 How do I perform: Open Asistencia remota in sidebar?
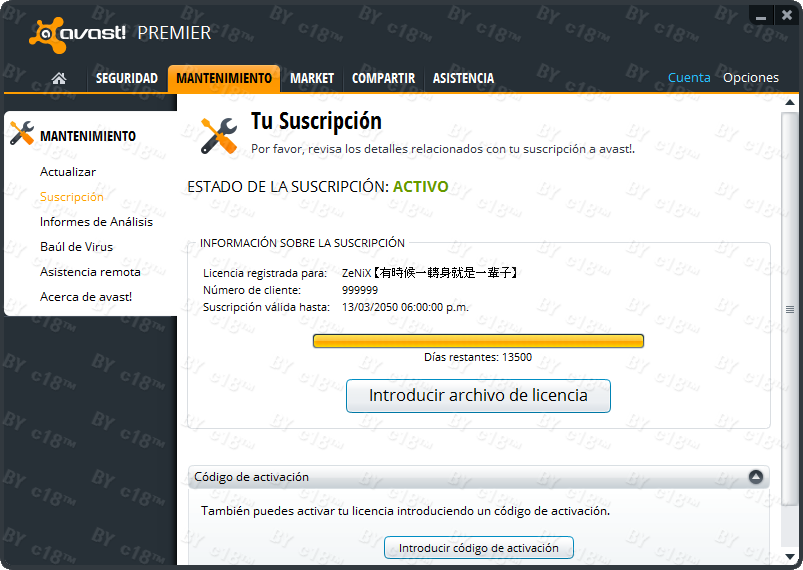90,272
